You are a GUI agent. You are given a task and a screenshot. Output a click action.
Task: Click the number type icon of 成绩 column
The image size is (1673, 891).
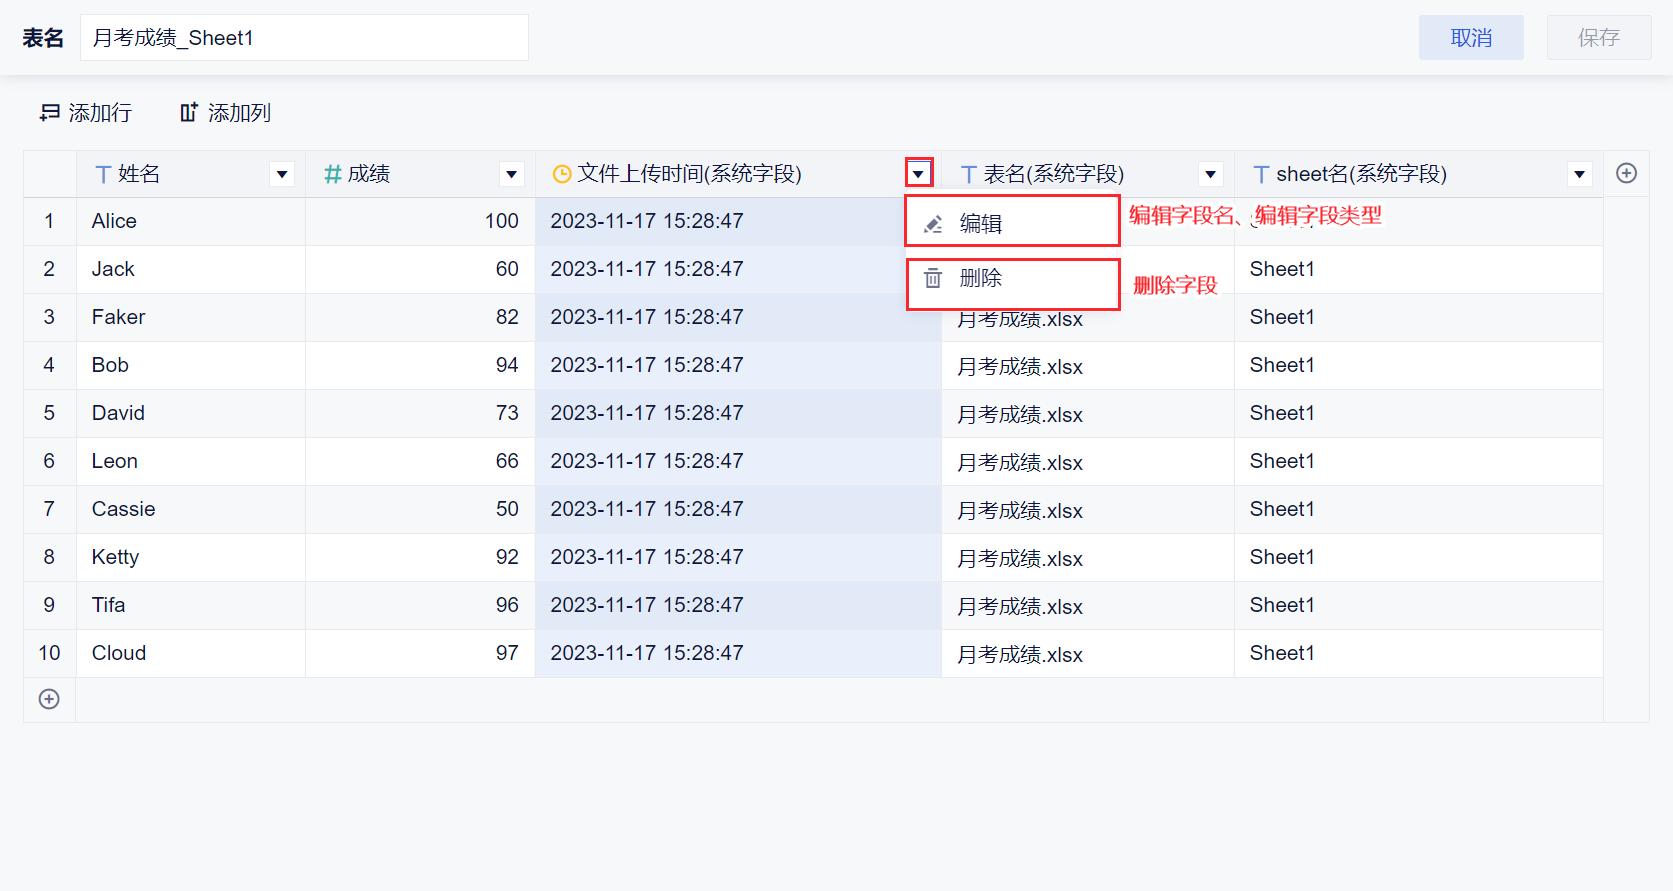pyautogui.click(x=333, y=175)
